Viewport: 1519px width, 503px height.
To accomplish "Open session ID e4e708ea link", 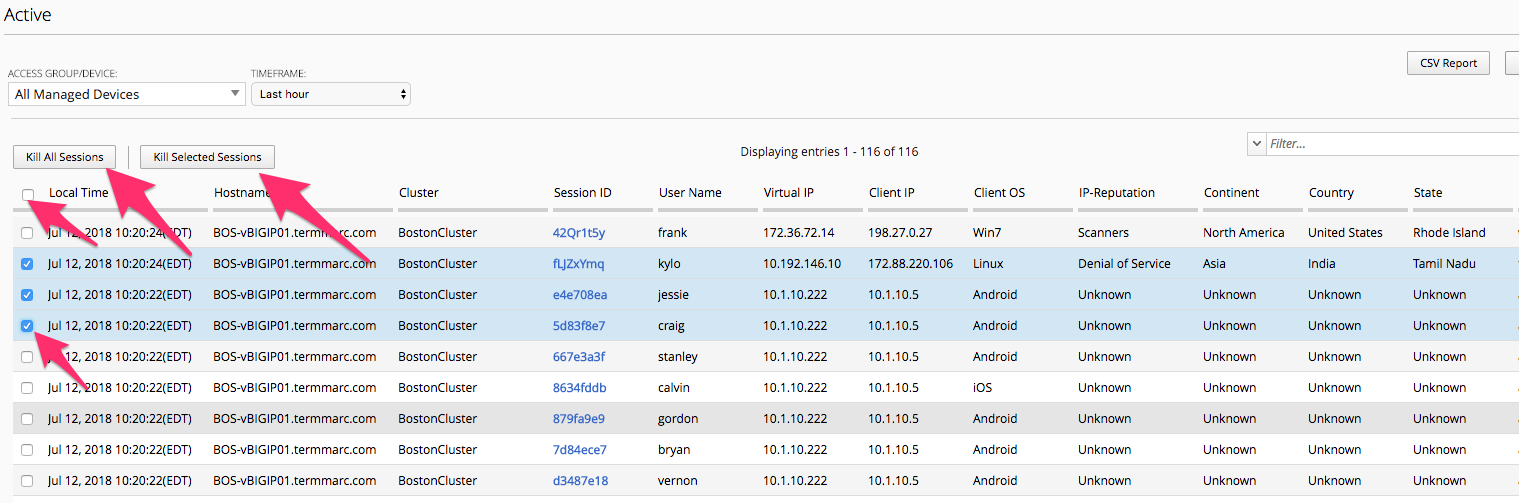I will (x=580, y=295).
